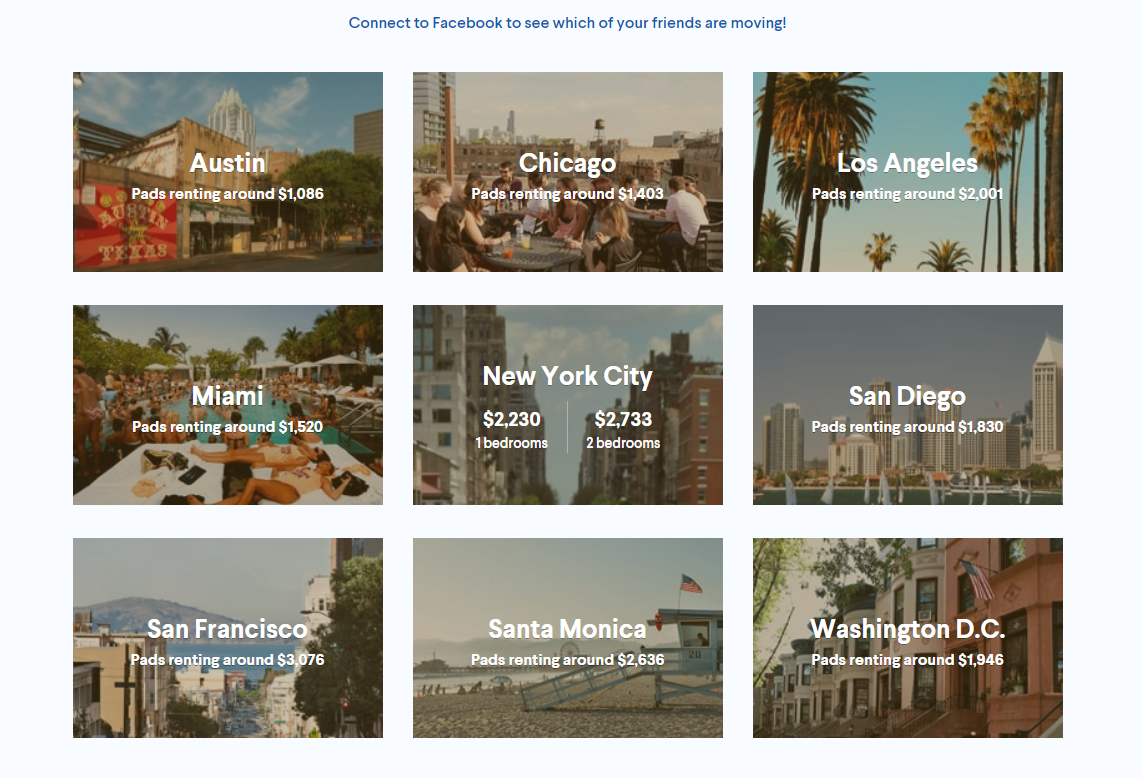Click the 'Pads renting around $2,636' text
This screenshot has height=779, width=1142.
(x=567, y=660)
